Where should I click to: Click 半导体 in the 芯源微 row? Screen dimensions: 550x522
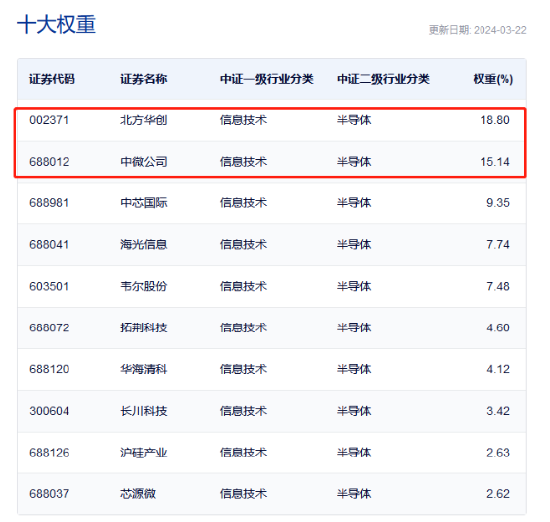coord(354,494)
